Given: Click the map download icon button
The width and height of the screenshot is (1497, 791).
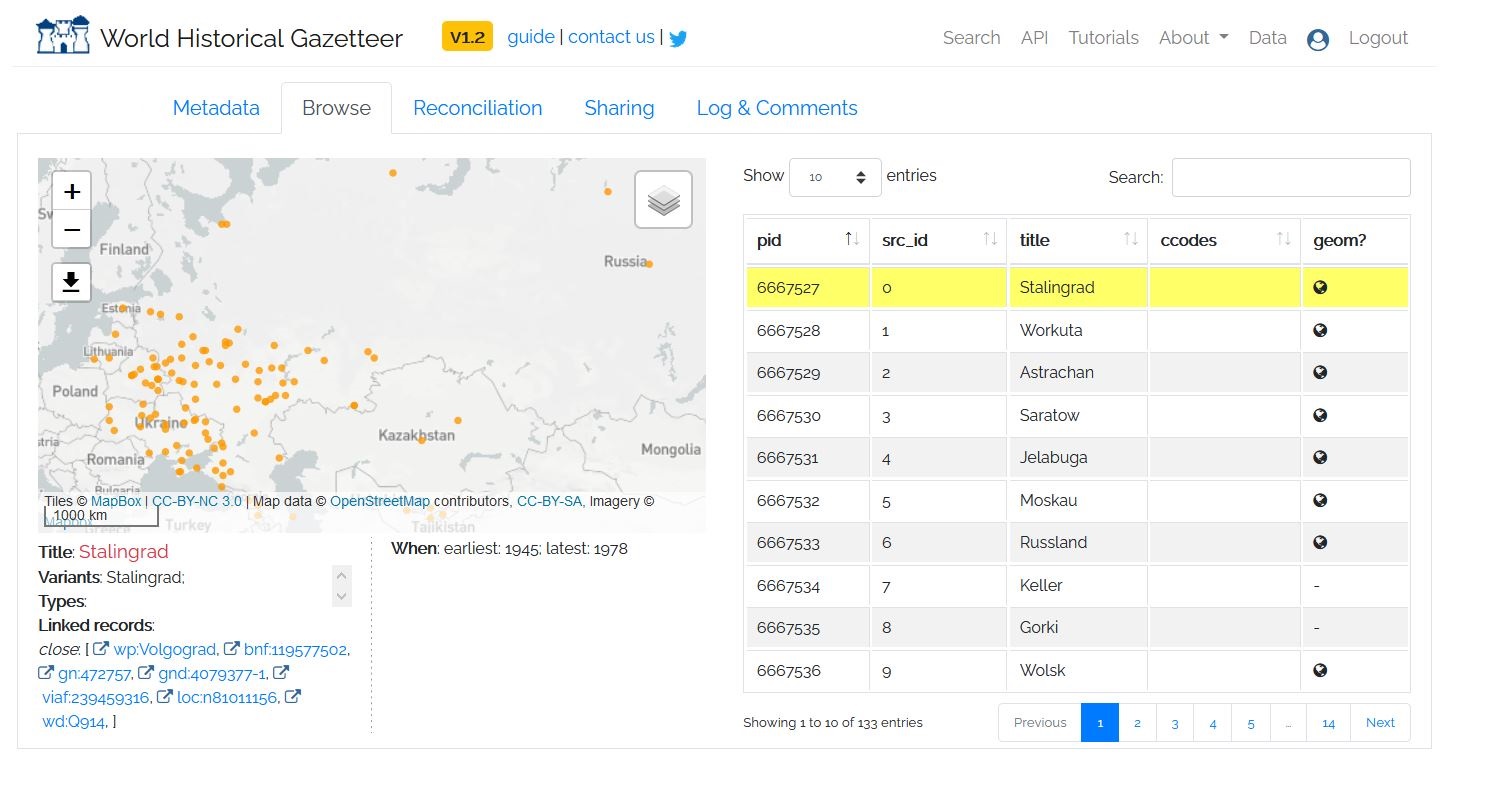Looking at the screenshot, I should tap(72, 283).
